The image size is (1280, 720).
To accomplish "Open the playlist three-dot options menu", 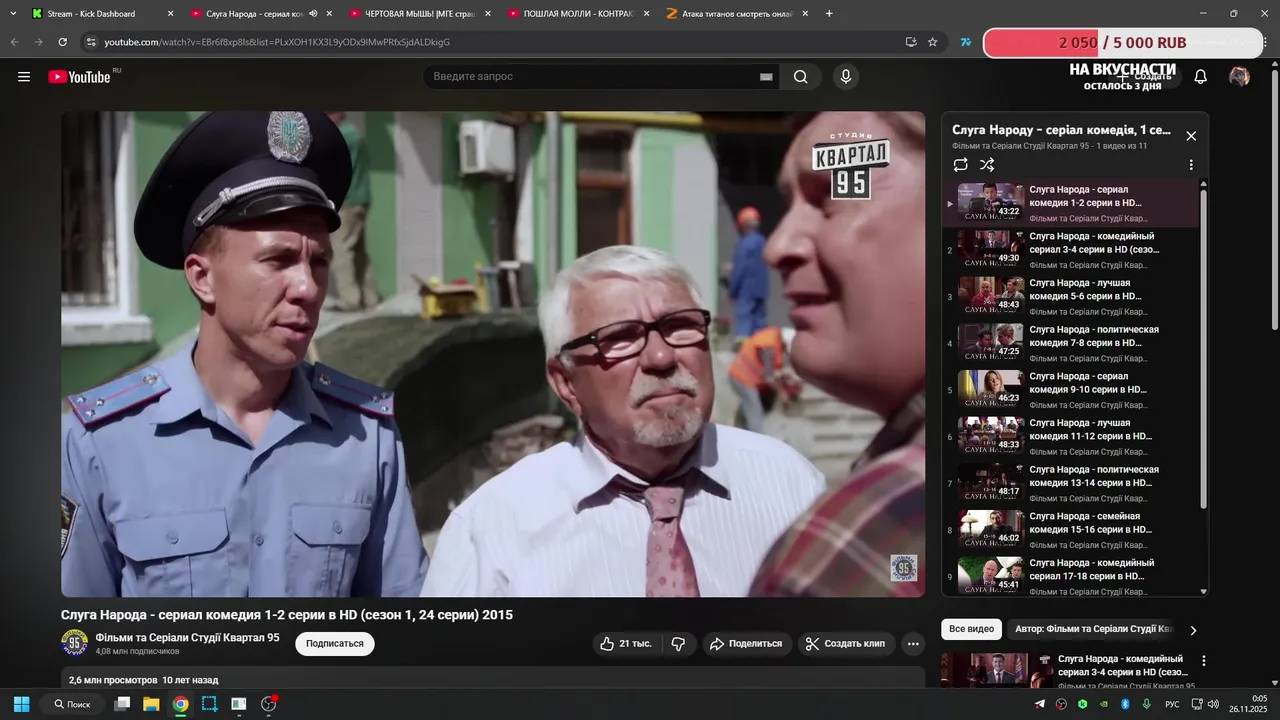I will (1191, 165).
